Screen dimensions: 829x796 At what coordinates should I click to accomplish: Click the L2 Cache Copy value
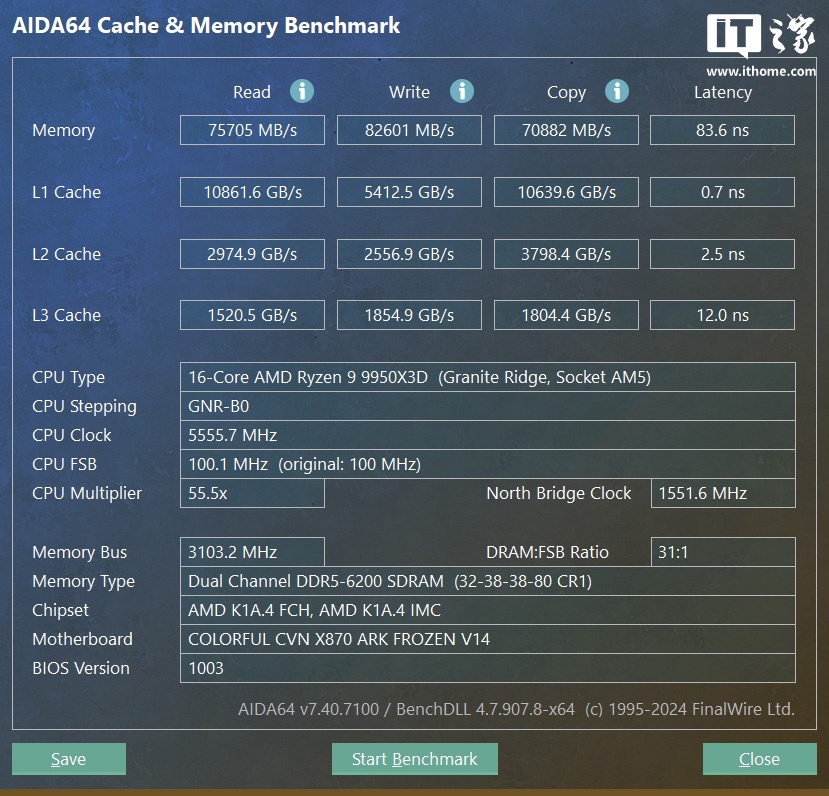click(566, 254)
